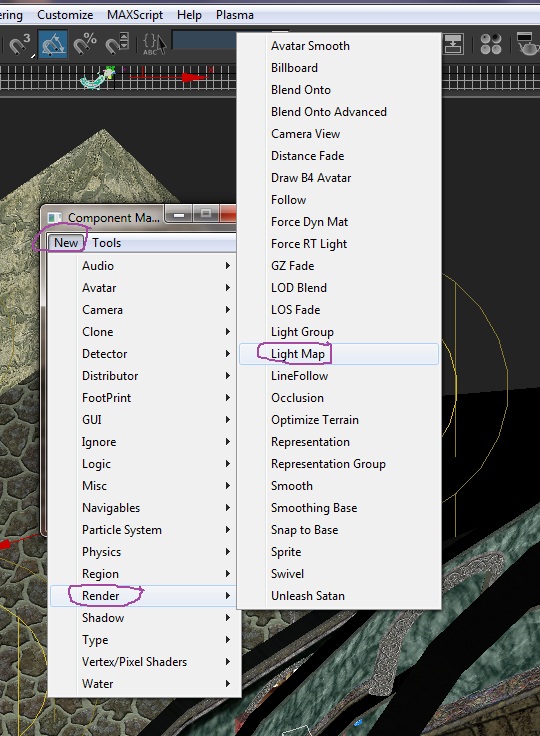The width and height of the screenshot is (540, 736).
Task: Toggle the Spinner Snap icon
Action: pyautogui.click(x=117, y=44)
